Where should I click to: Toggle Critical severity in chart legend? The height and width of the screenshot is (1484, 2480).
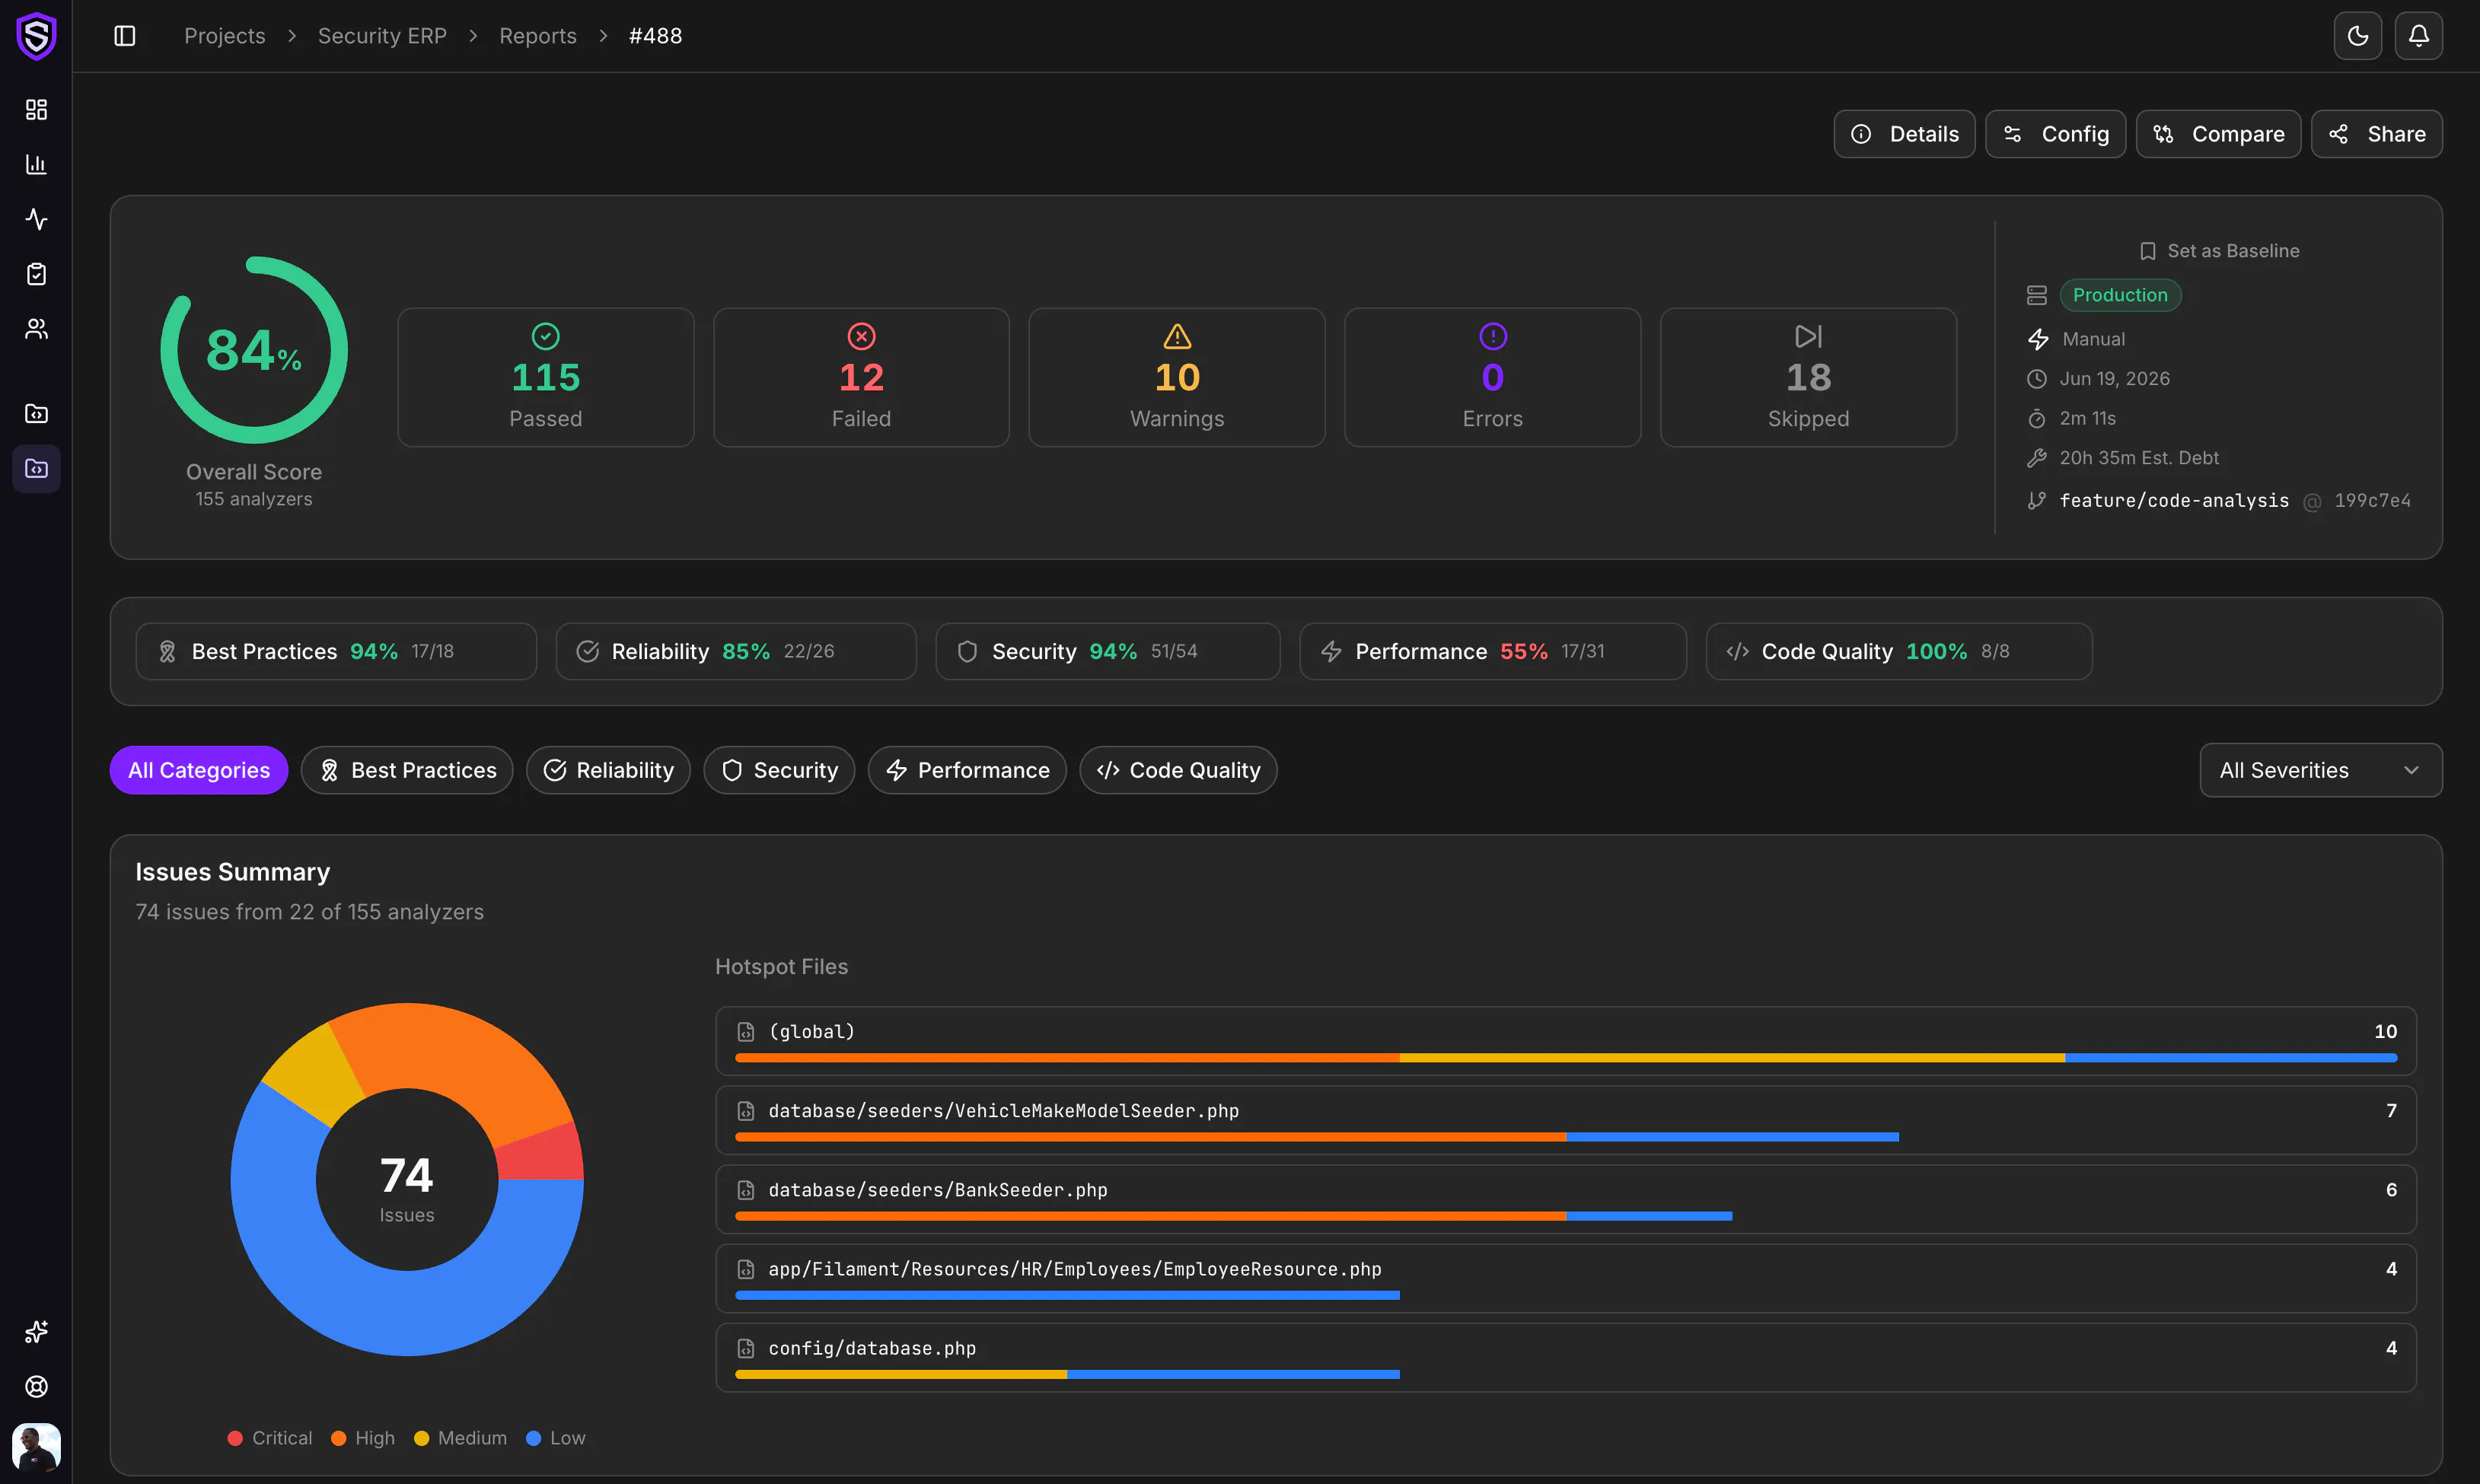pos(270,1438)
